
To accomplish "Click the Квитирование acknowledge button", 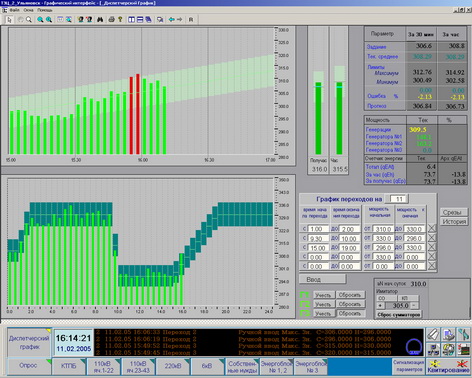I will (448, 366).
